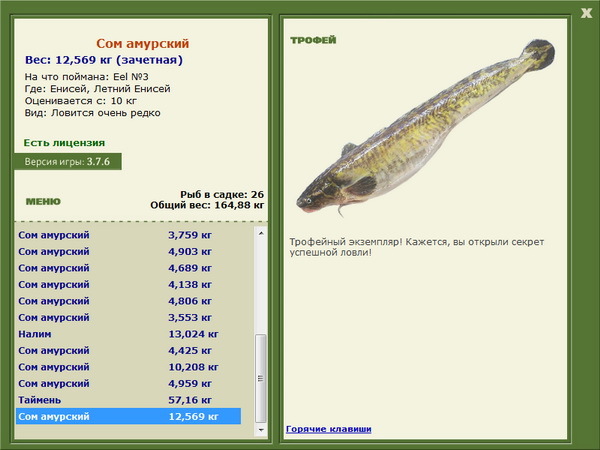Click the Есть лицензия text

point(64,143)
